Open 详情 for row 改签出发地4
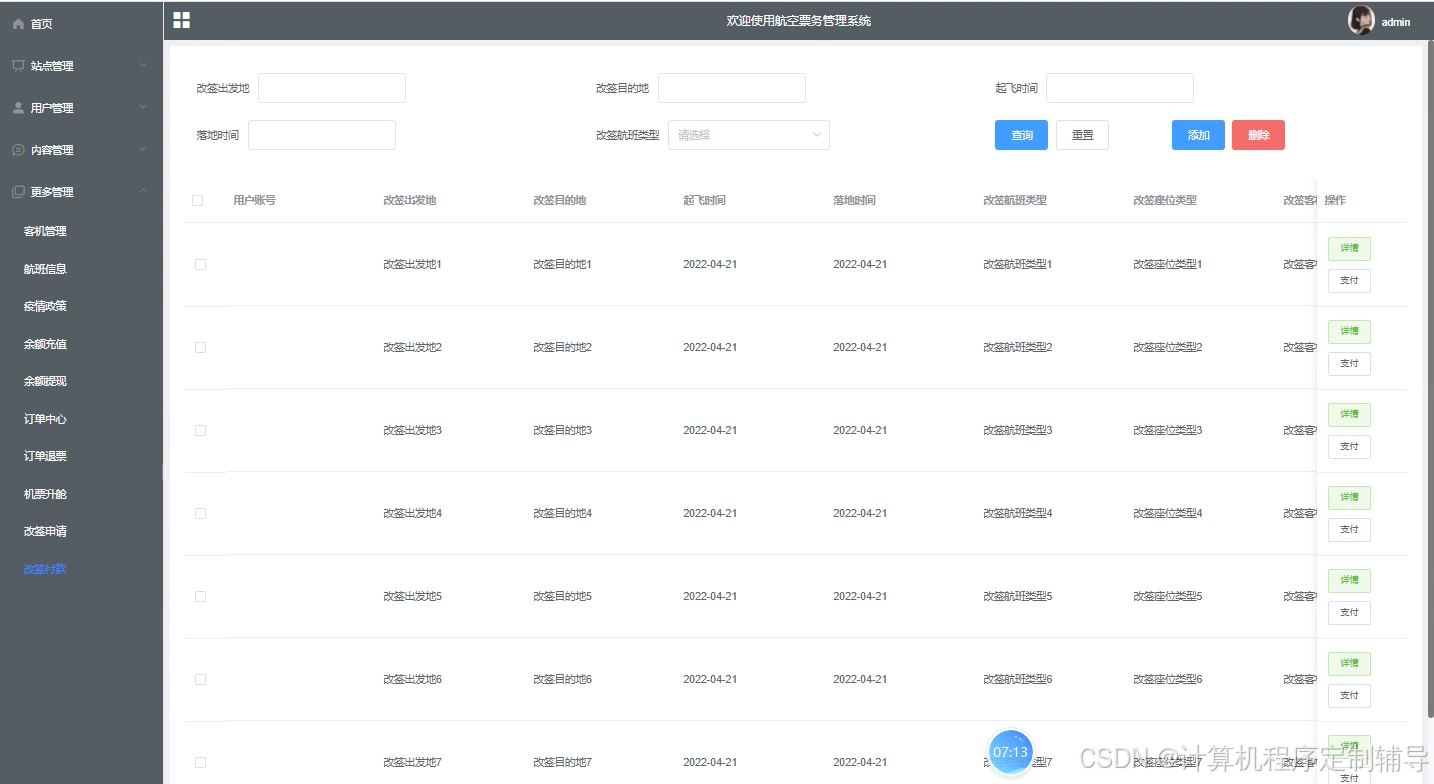The width and height of the screenshot is (1434, 784). (x=1349, y=497)
